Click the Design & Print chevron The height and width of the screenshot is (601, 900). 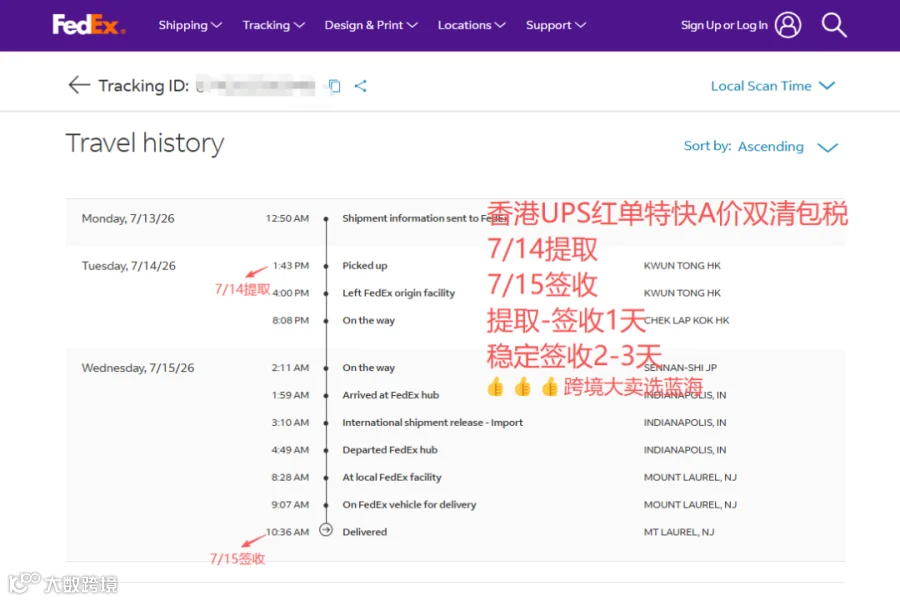(x=412, y=25)
